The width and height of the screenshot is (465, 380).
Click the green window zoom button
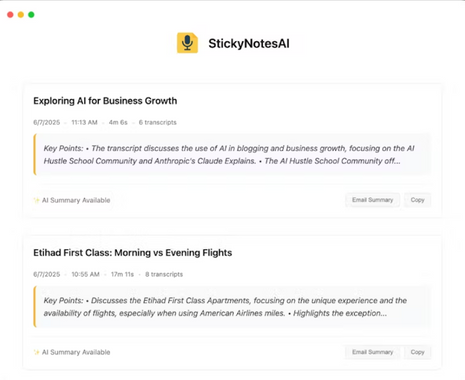pyautogui.click(x=31, y=15)
